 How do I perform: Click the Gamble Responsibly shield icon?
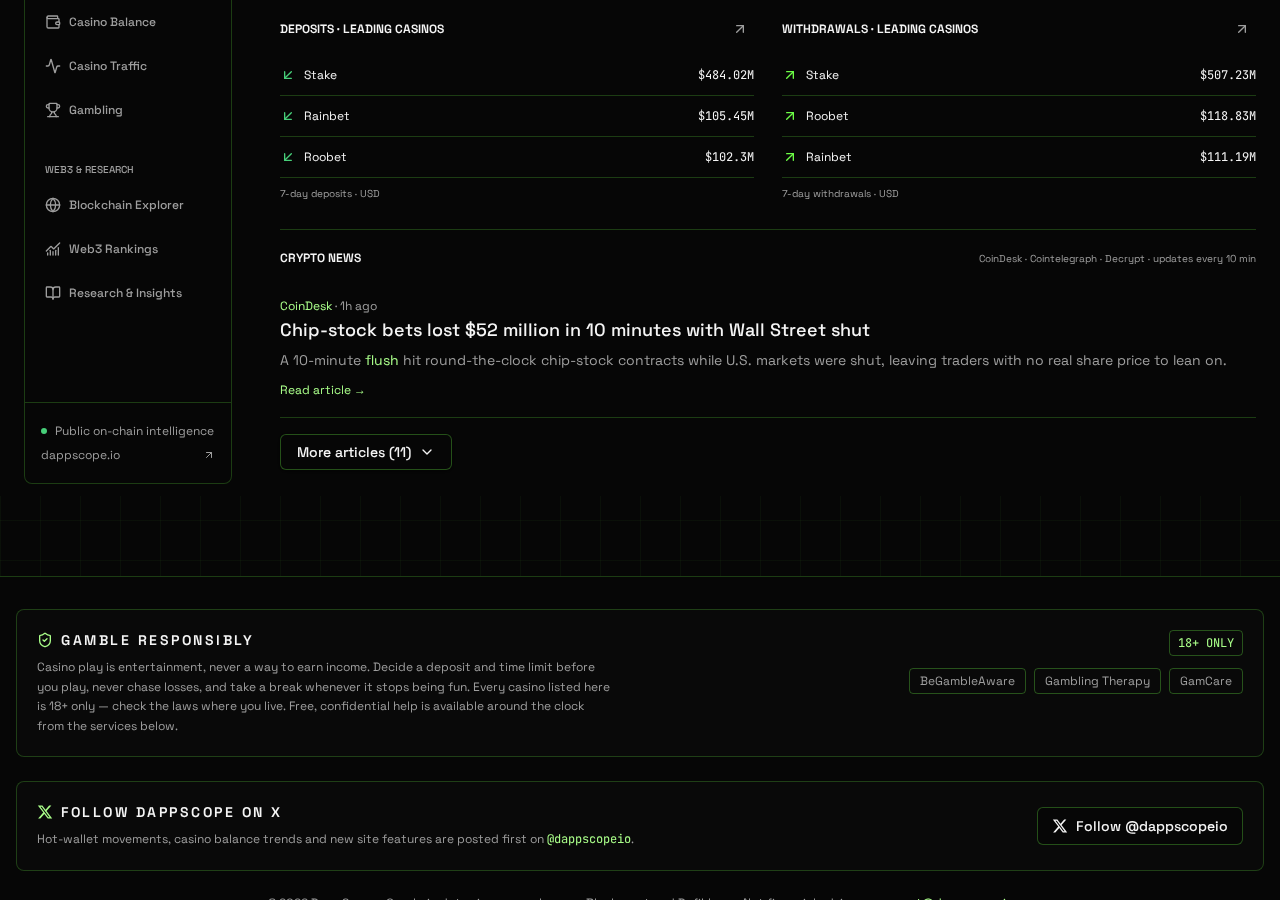pos(45,640)
